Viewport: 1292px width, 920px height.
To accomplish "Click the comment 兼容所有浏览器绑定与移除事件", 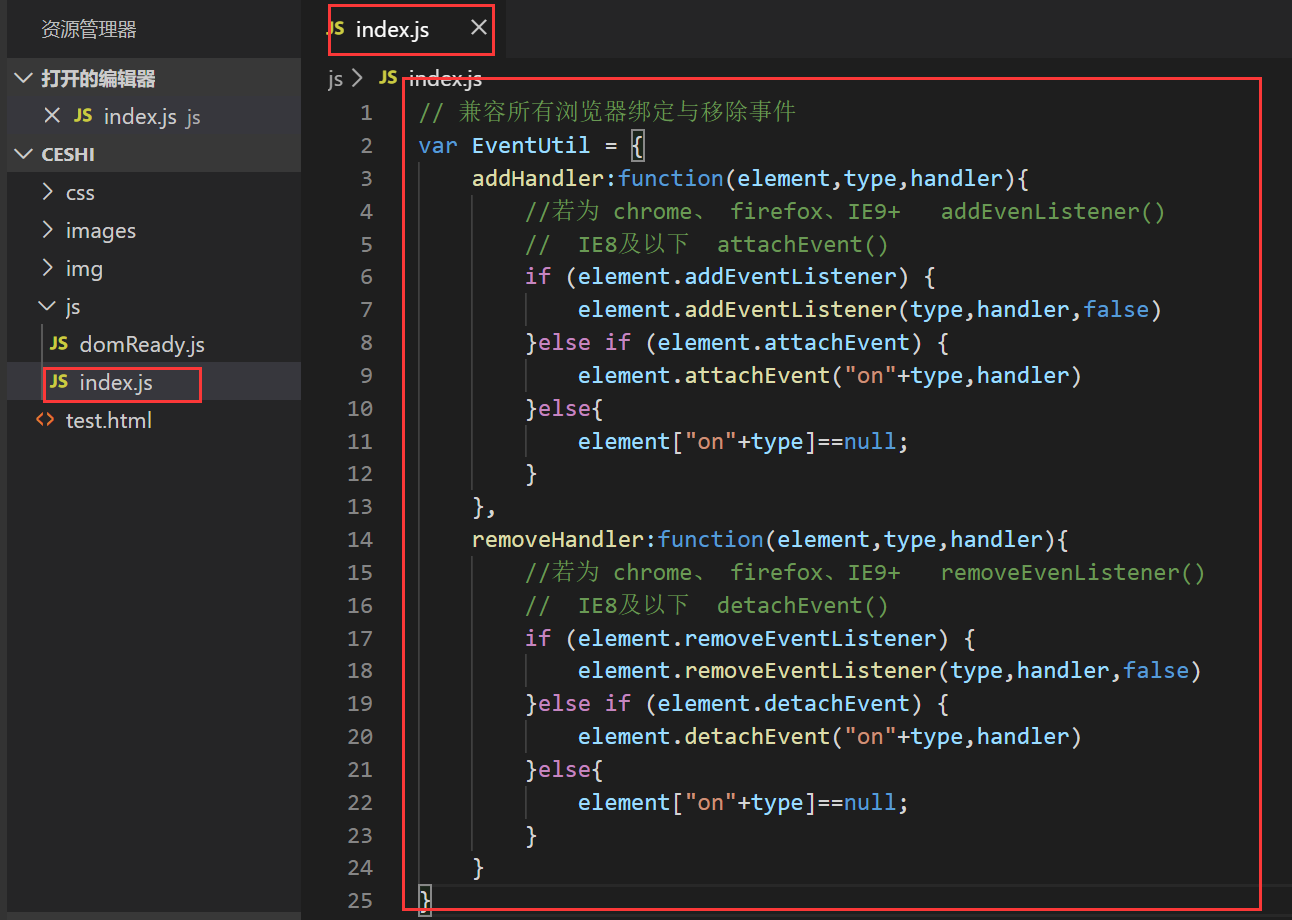I will 627,112.
